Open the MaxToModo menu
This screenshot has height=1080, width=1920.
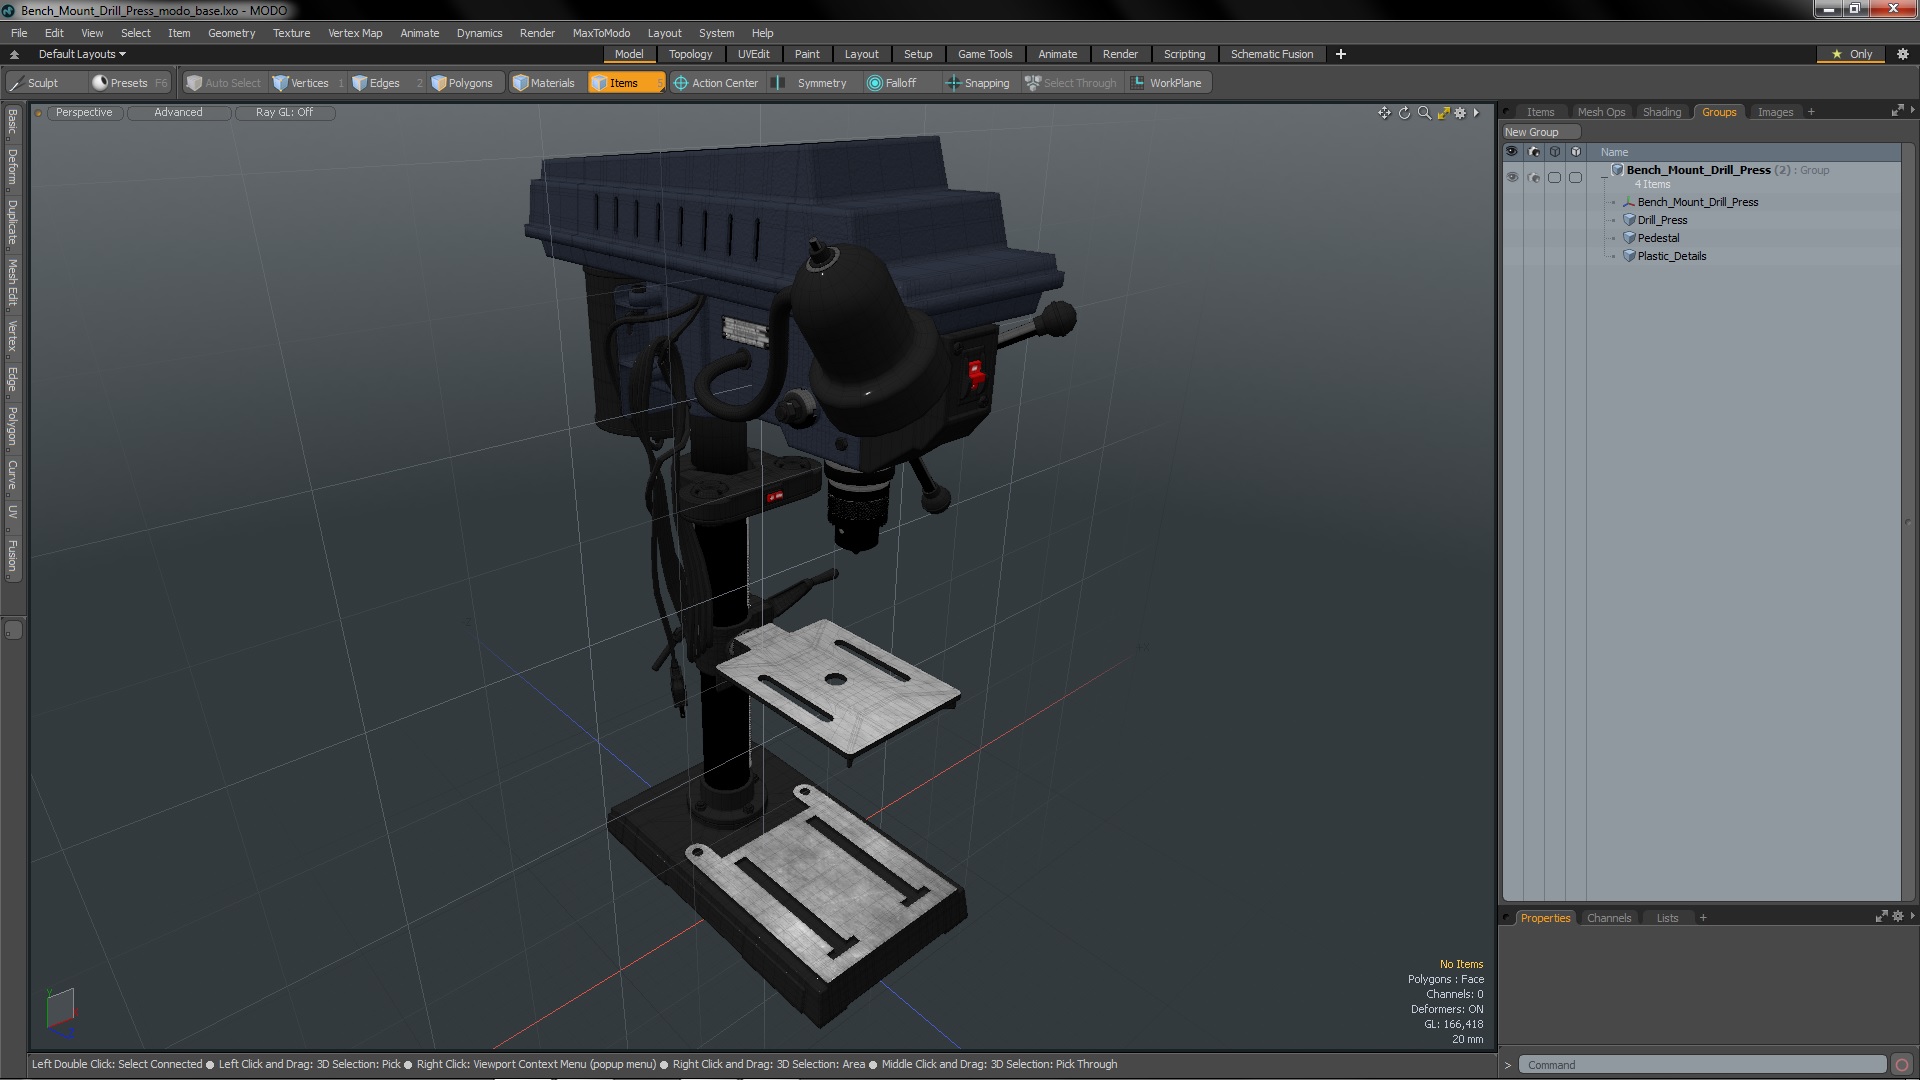(601, 33)
